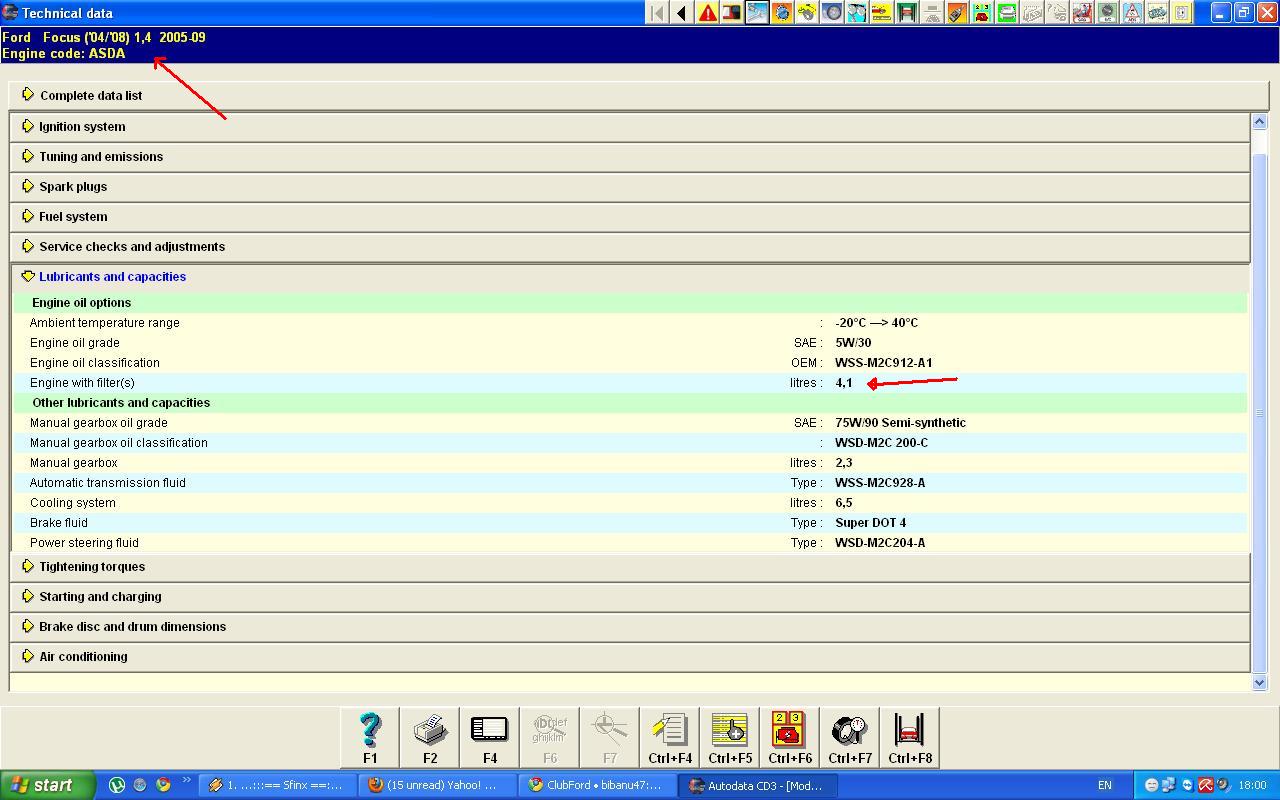Click the scrollbar down arrow
The image size is (1280, 800).
coord(1259,682)
